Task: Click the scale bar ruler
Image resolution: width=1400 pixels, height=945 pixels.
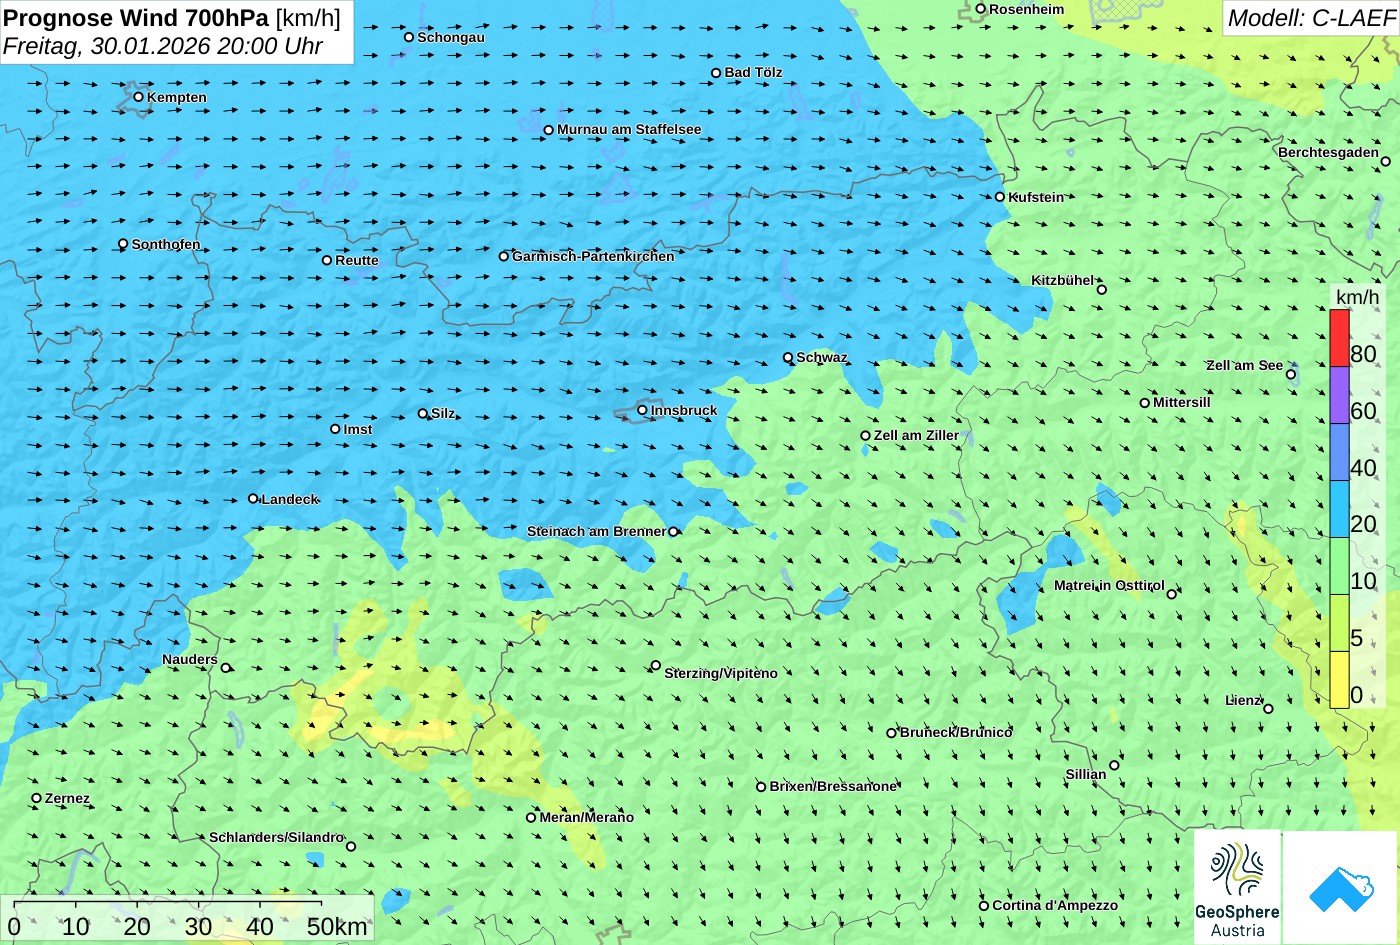Action: point(168,905)
